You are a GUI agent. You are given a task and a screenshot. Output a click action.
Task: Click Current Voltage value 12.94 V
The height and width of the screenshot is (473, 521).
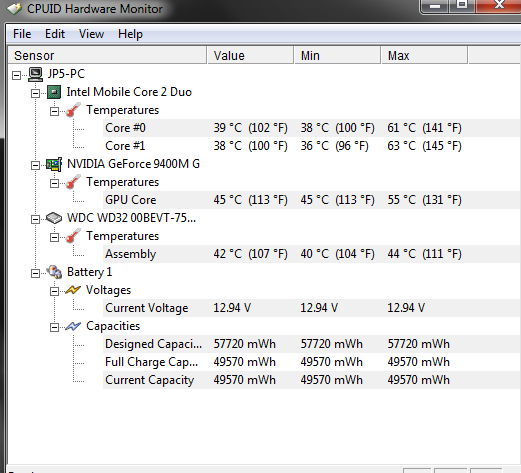(232, 308)
